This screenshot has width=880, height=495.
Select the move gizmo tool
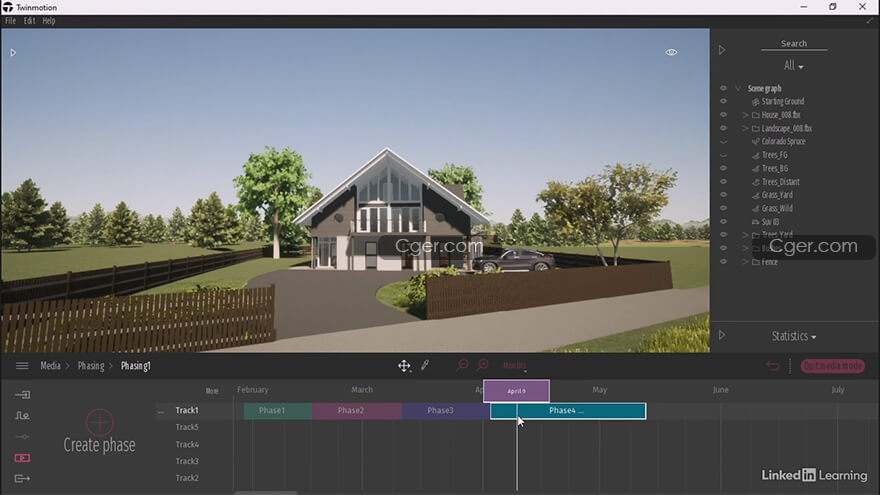pyautogui.click(x=404, y=366)
